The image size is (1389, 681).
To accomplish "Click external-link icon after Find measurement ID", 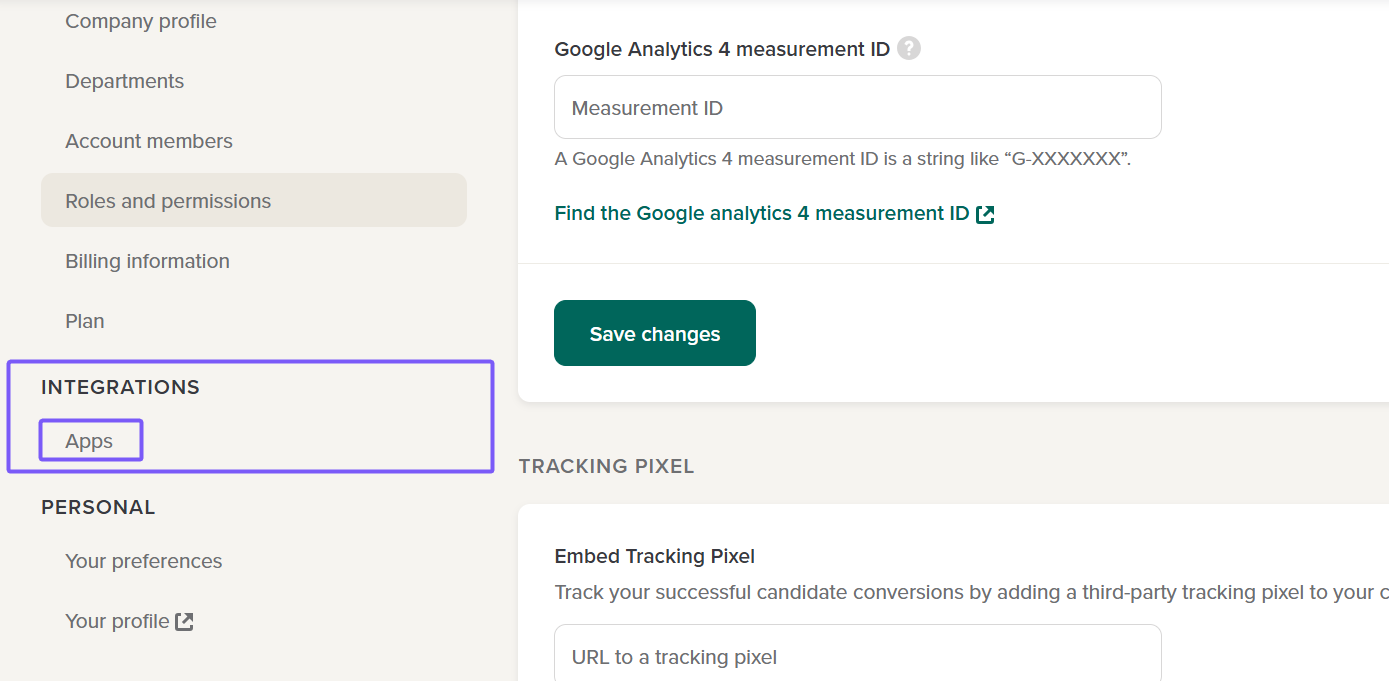I will tap(985, 214).
